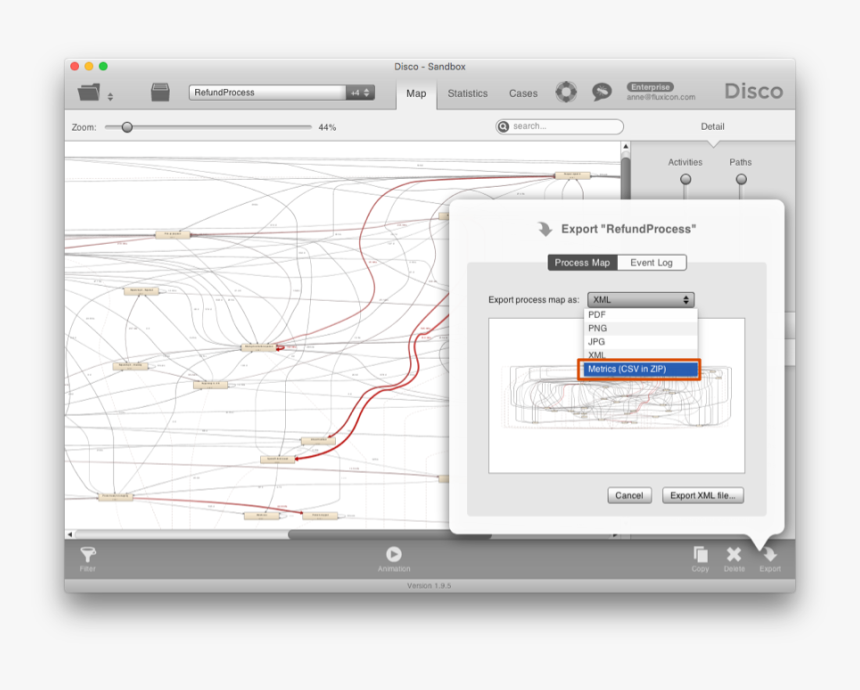Click the Enterprise license badge
Image resolution: width=860 pixels, height=690 pixels.
(650, 87)
